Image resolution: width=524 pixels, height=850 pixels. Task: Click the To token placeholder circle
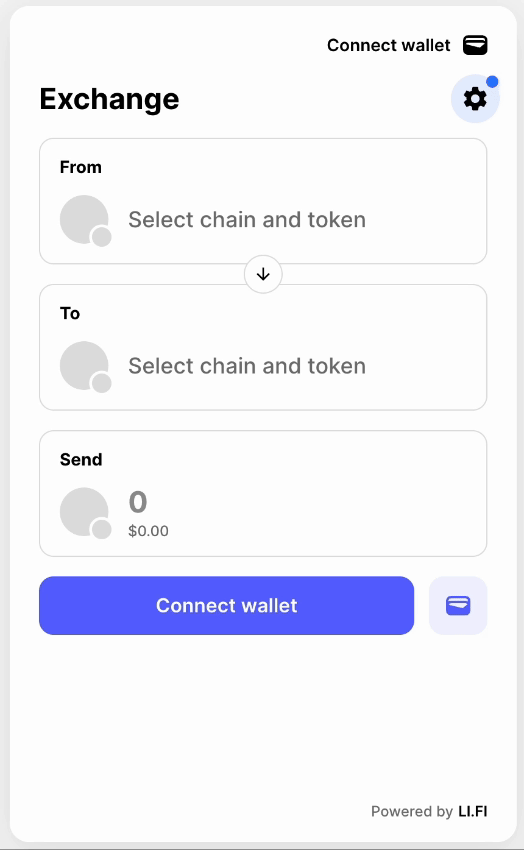(84, 365)
